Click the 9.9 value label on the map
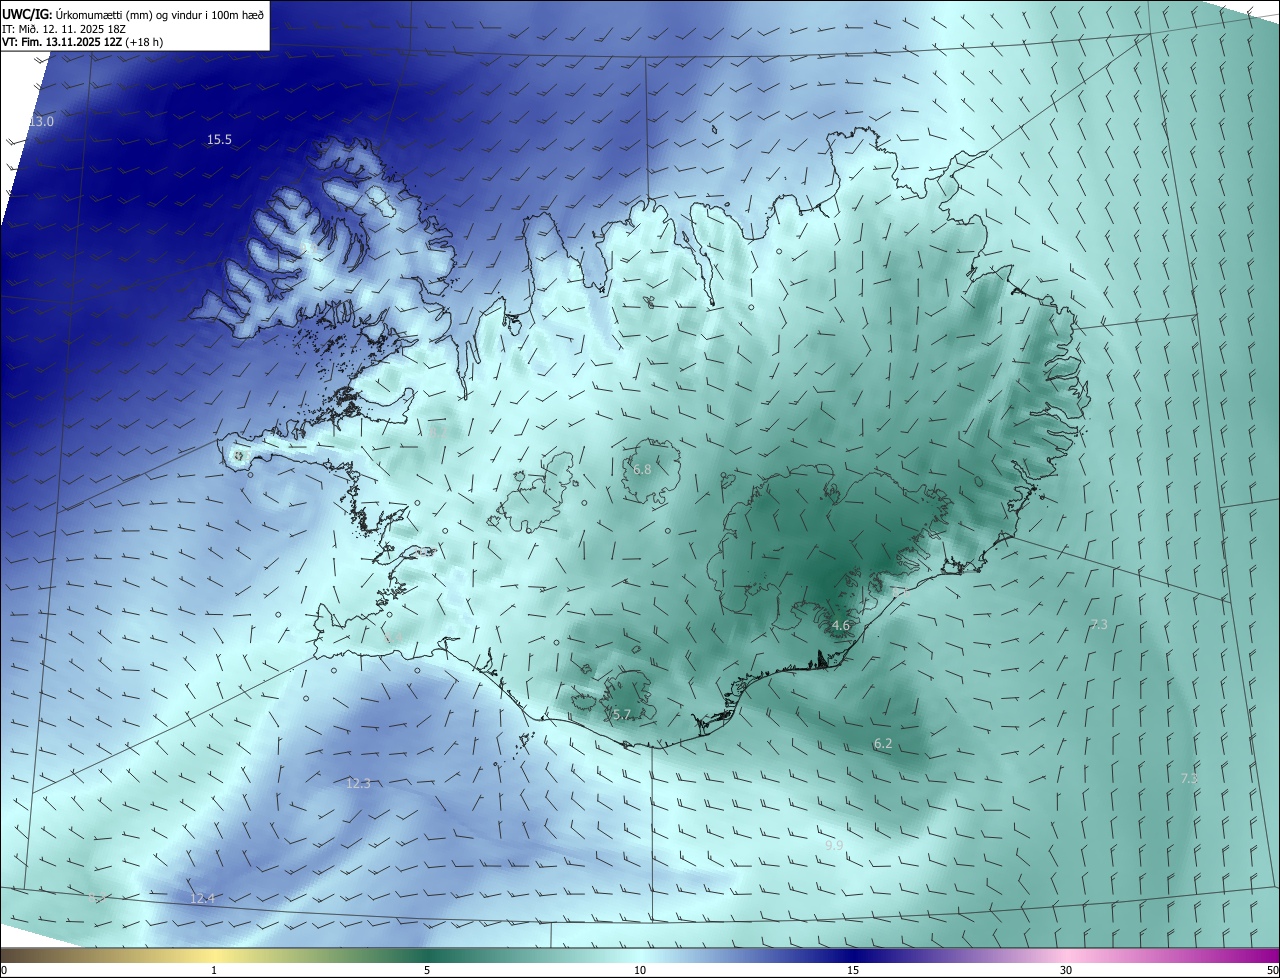 [x=834, y=845]
